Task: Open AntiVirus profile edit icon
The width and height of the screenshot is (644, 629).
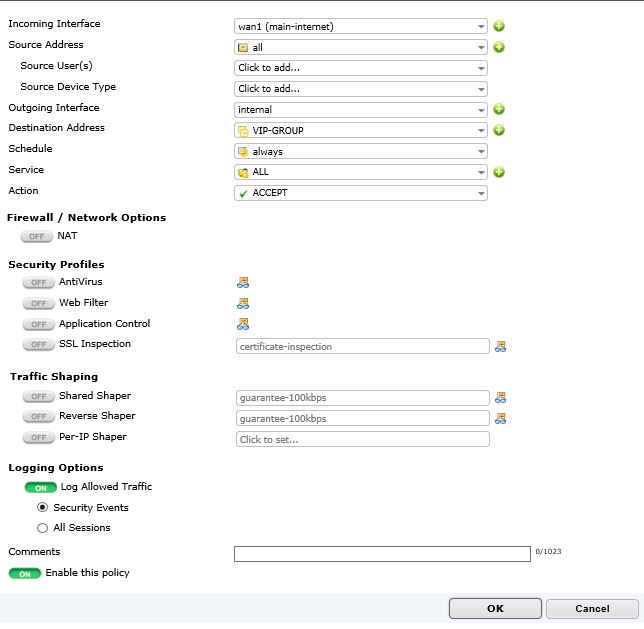Action: [x=242, y=283]
